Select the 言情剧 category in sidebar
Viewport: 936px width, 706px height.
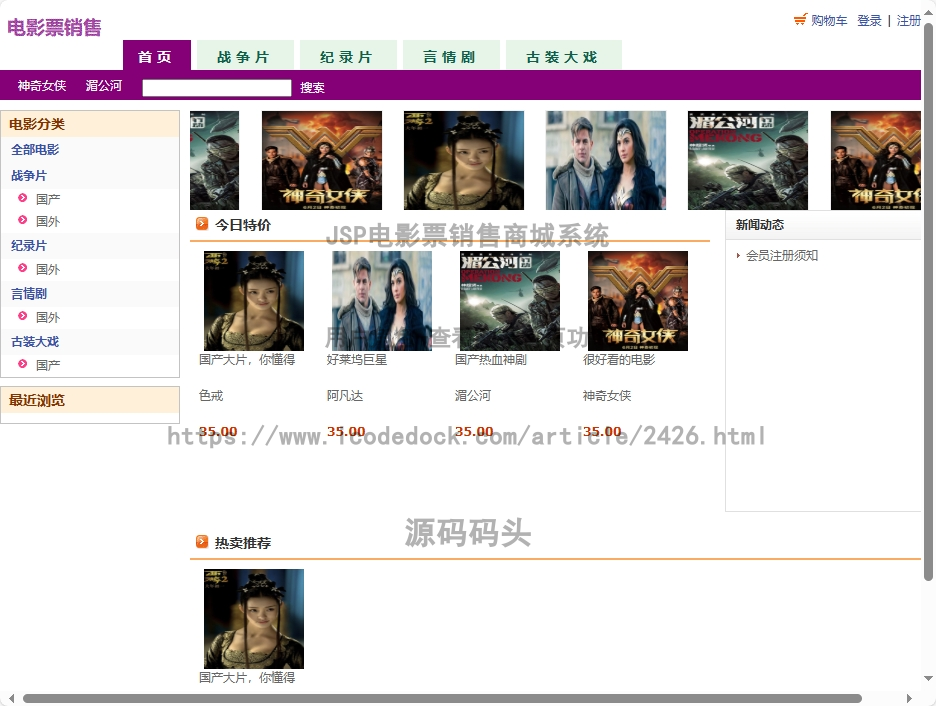tap(29, 294)
